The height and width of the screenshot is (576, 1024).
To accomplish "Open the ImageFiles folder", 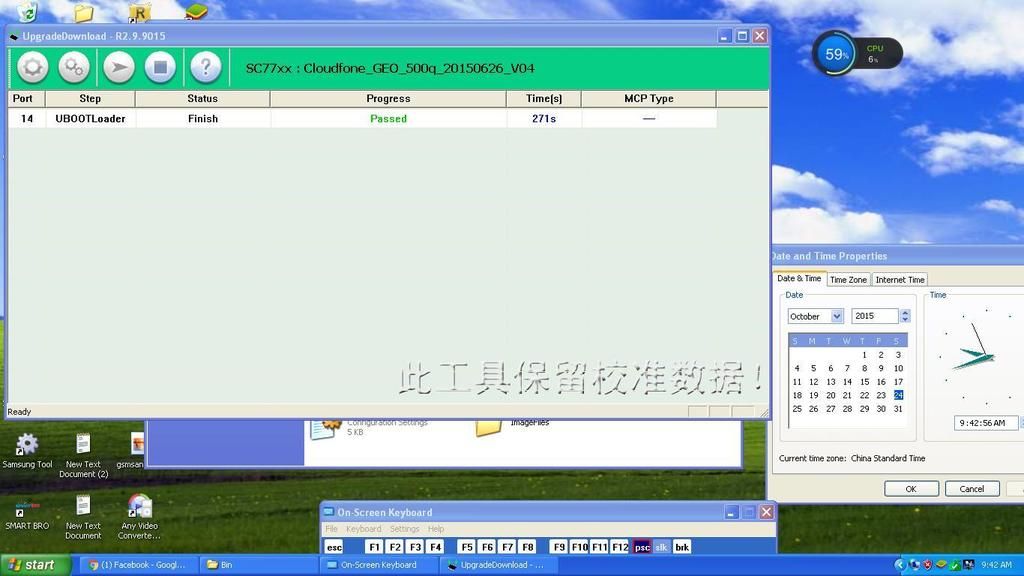I will [x=489, y=427].
